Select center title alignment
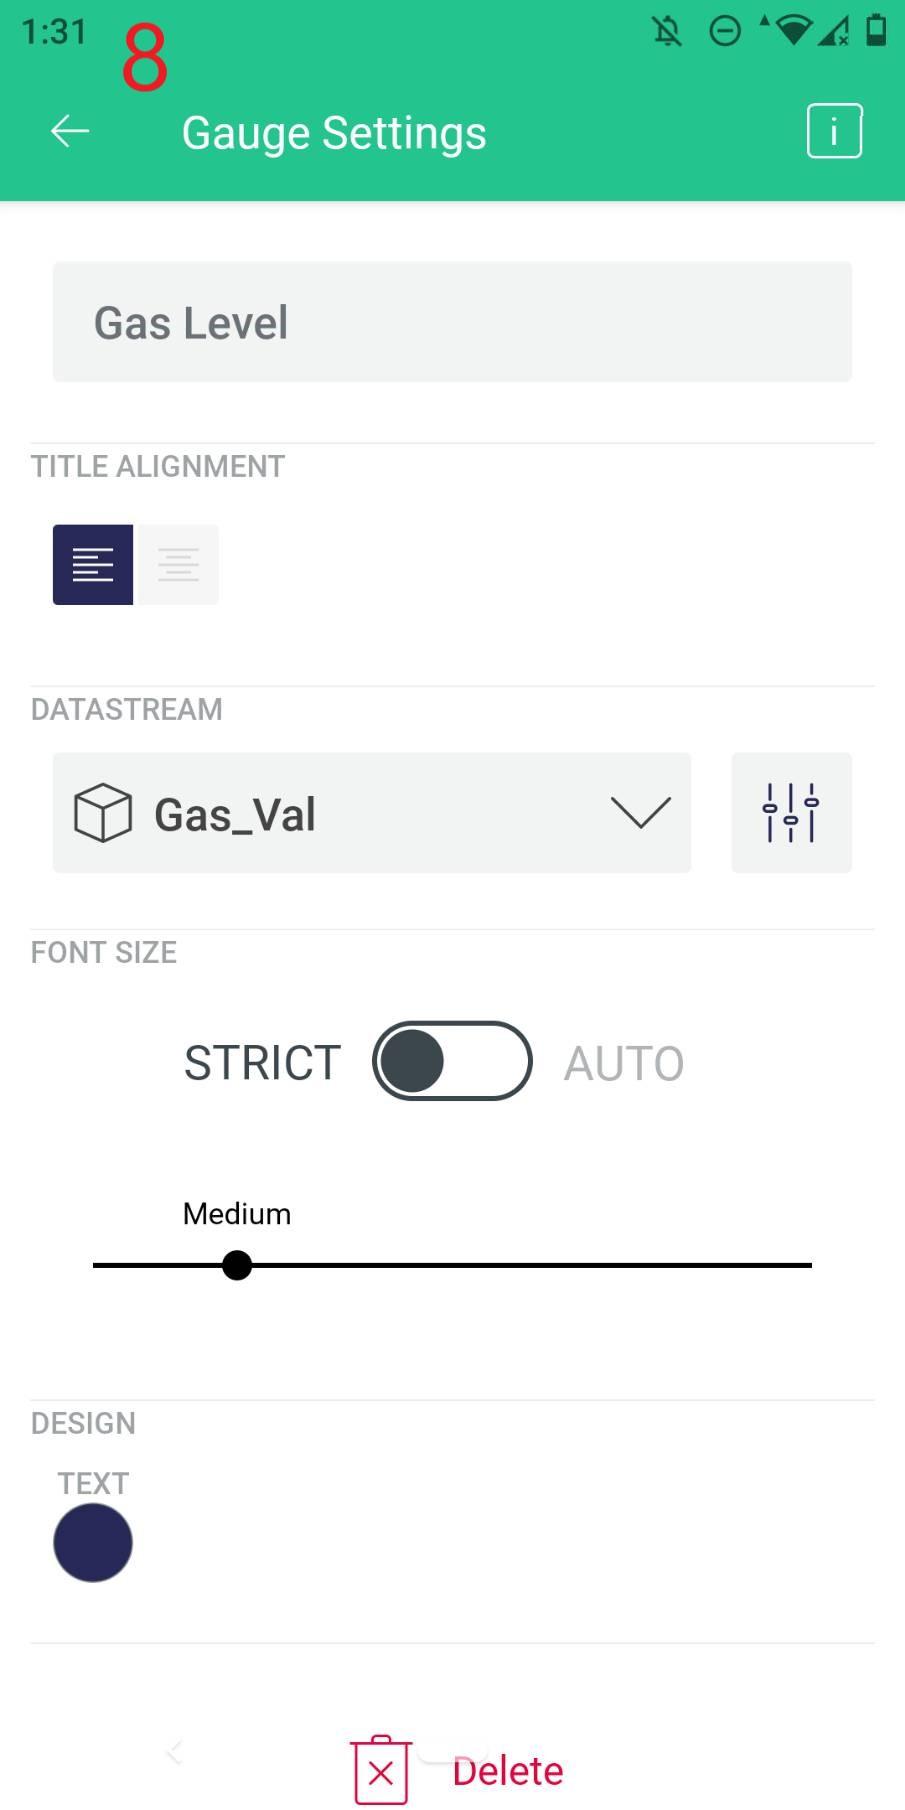This screenshot has width=905, height=1810. 178,565
